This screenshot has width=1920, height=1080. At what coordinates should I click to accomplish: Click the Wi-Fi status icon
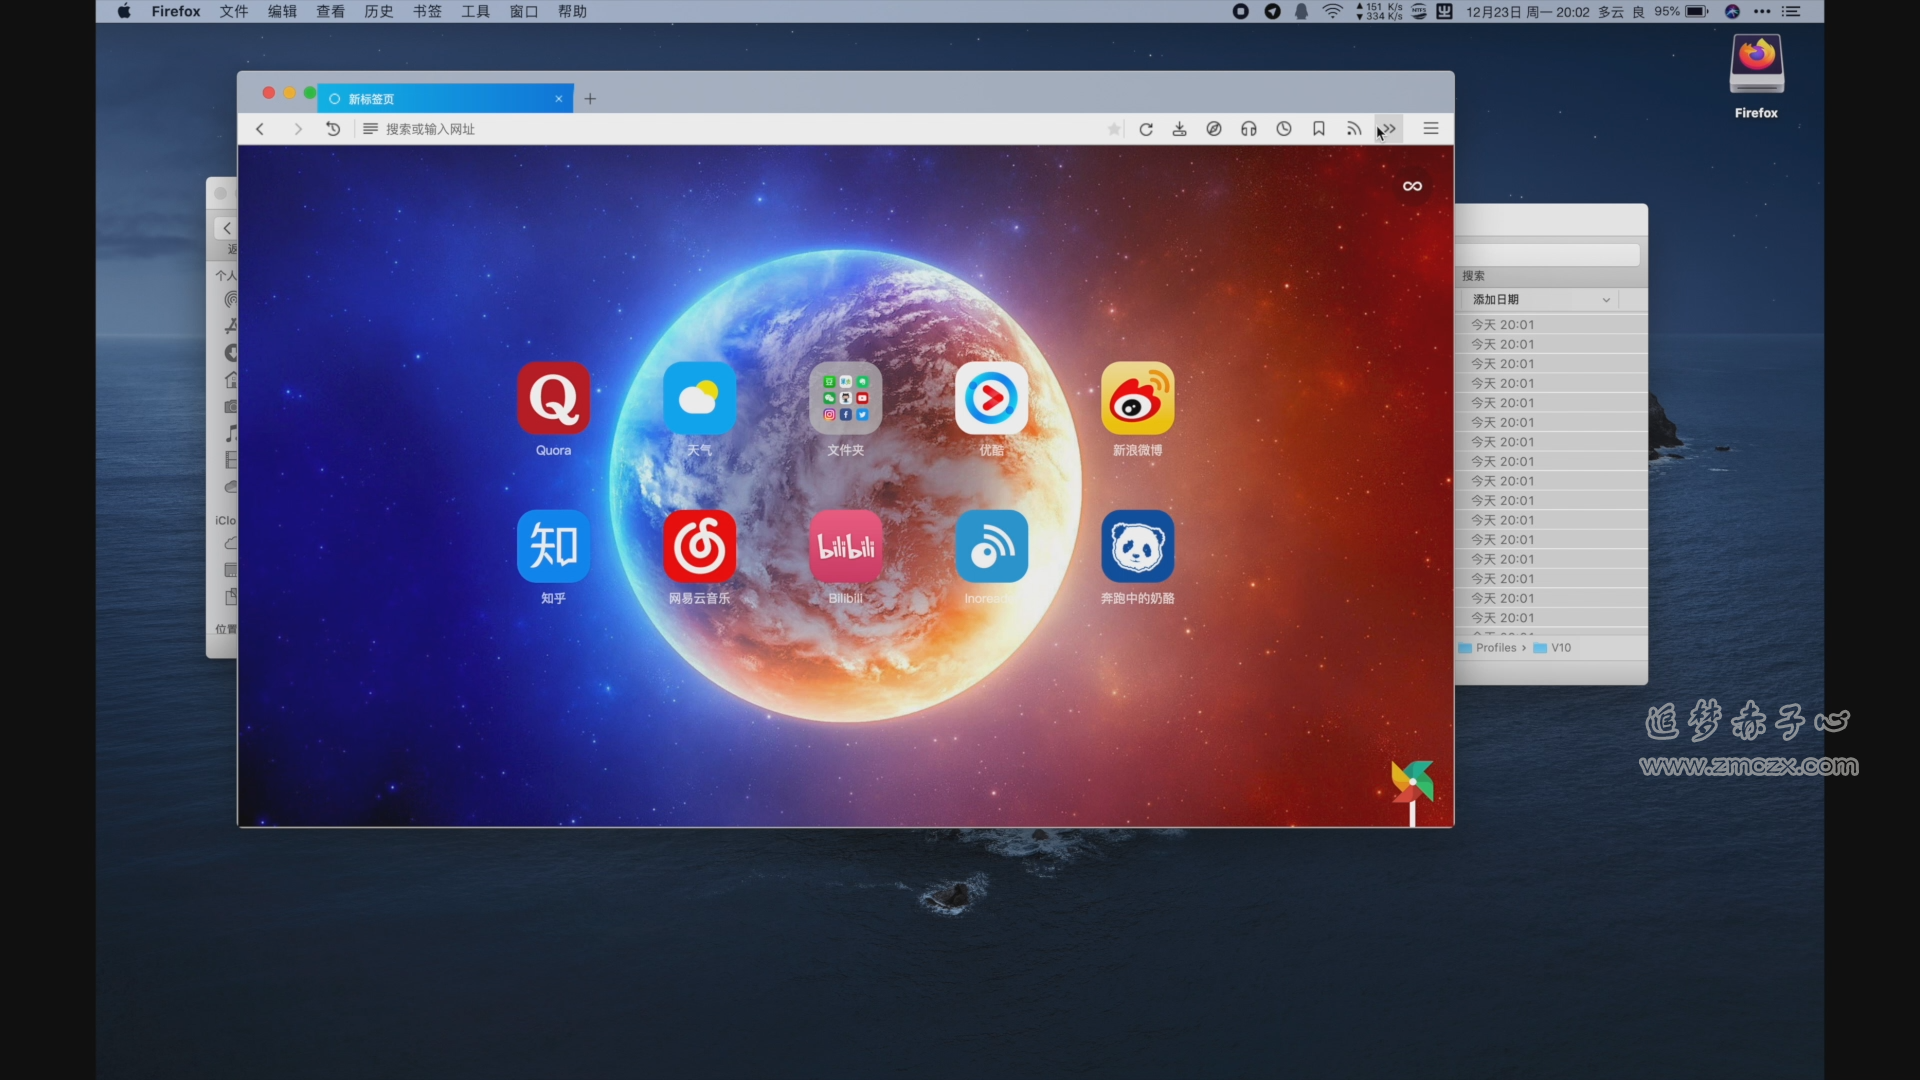coord(1333,11)
